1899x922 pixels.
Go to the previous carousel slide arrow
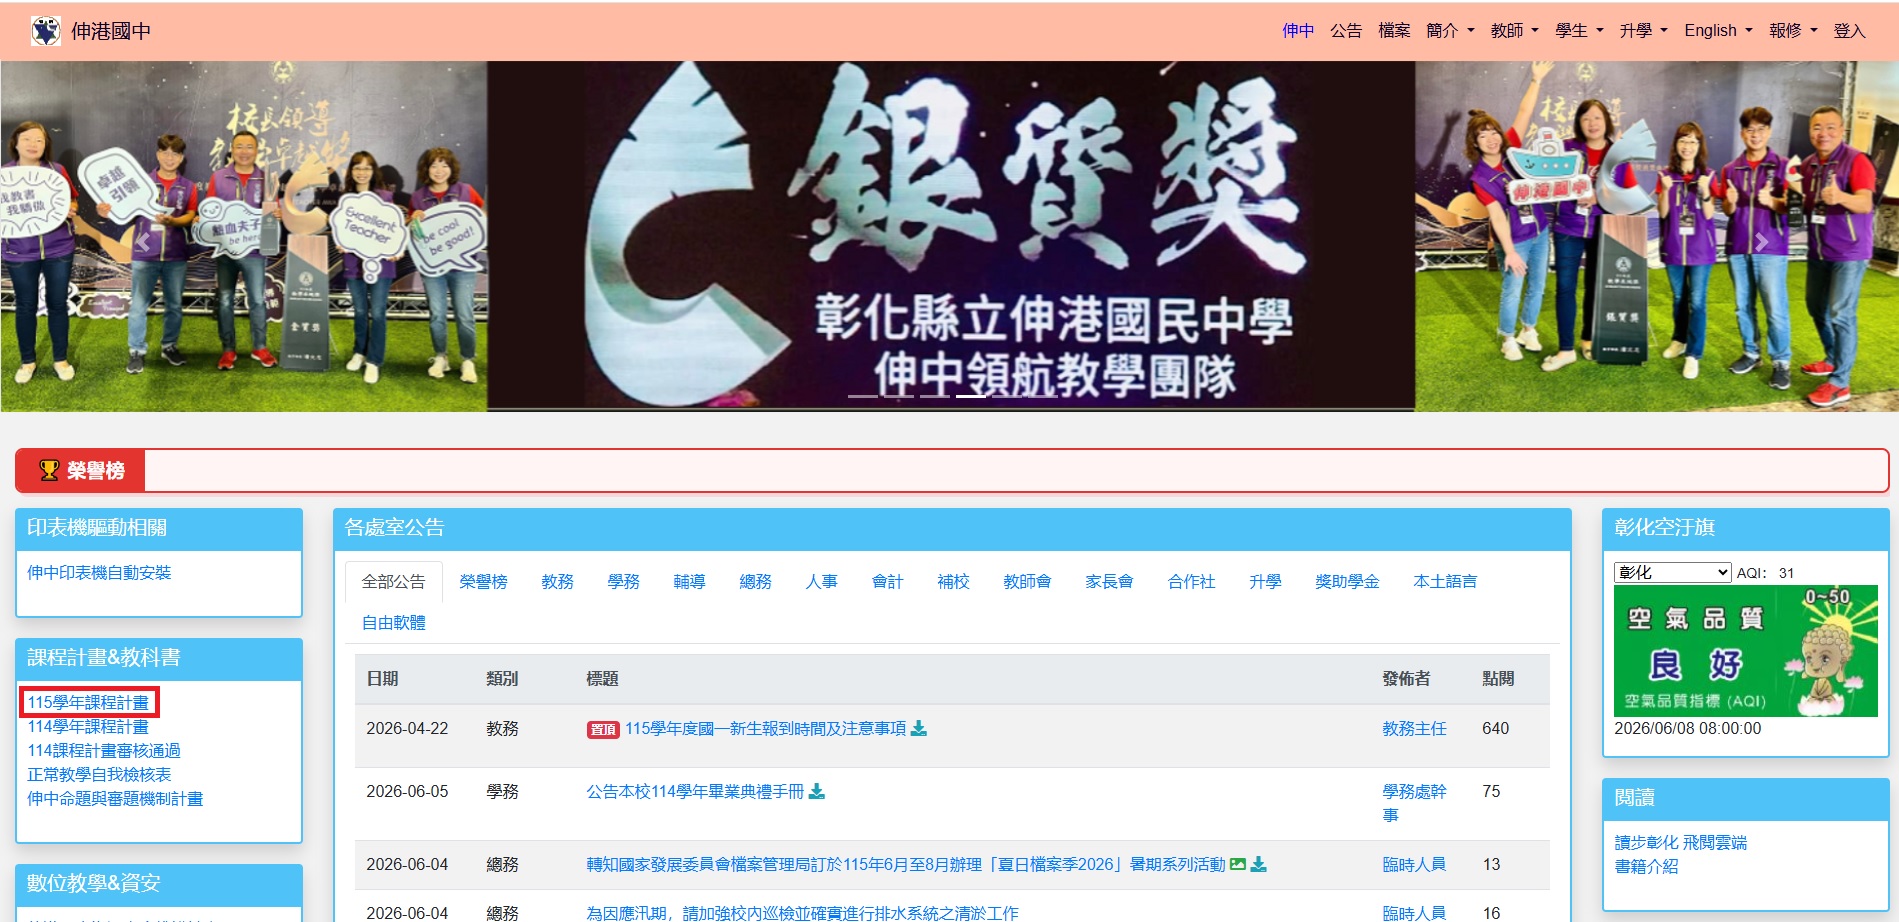(143, 242)
